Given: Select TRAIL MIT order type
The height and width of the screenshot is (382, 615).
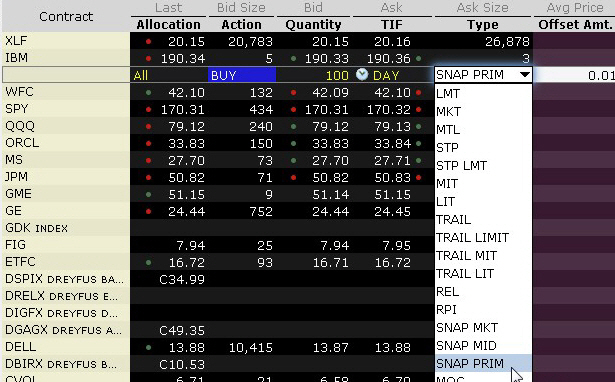Looking at the screenshot, I should pos(483,256).
